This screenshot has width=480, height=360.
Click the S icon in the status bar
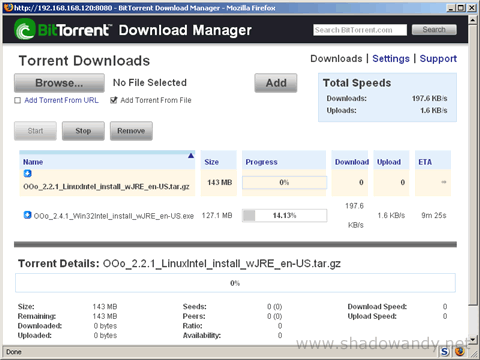[x=445, y=352]
